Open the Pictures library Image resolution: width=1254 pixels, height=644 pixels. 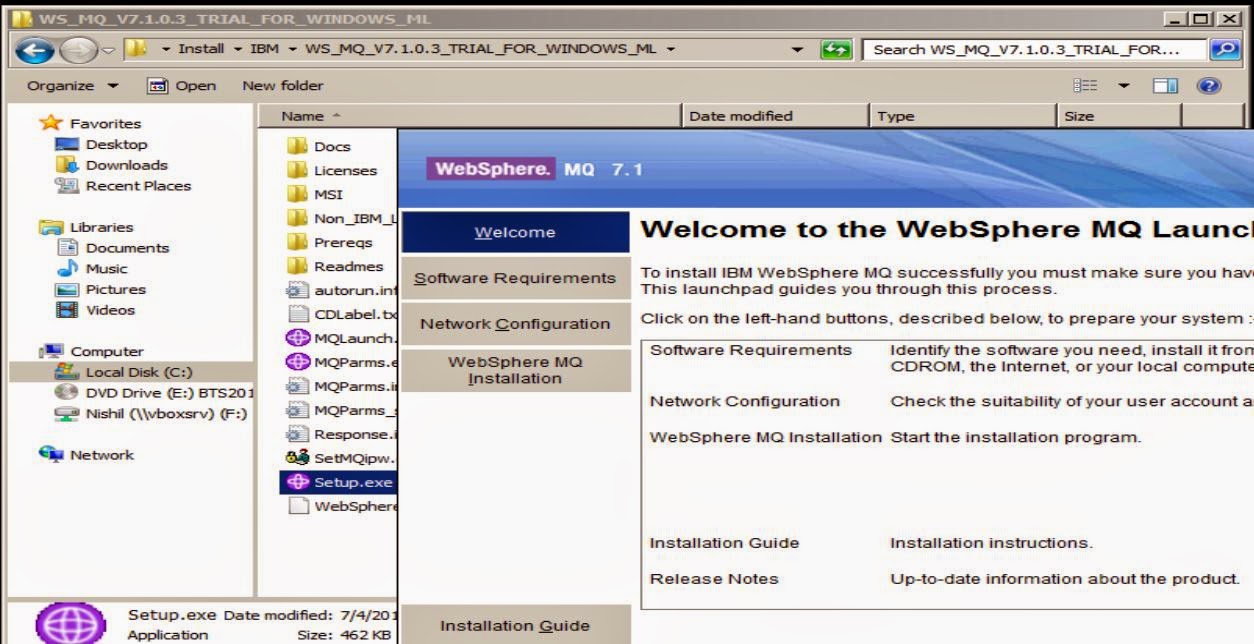(x=115, y=290)
